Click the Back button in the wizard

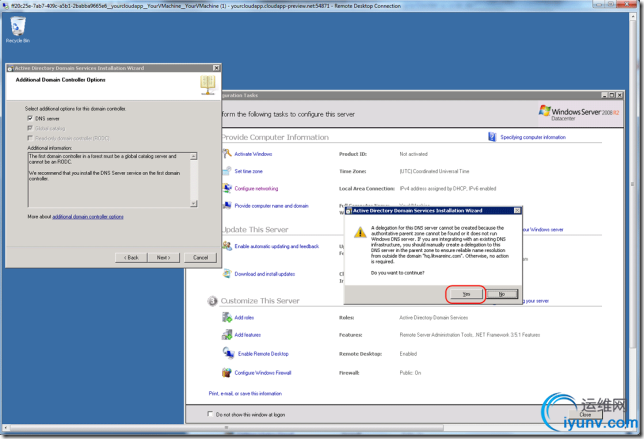point(131,257)
